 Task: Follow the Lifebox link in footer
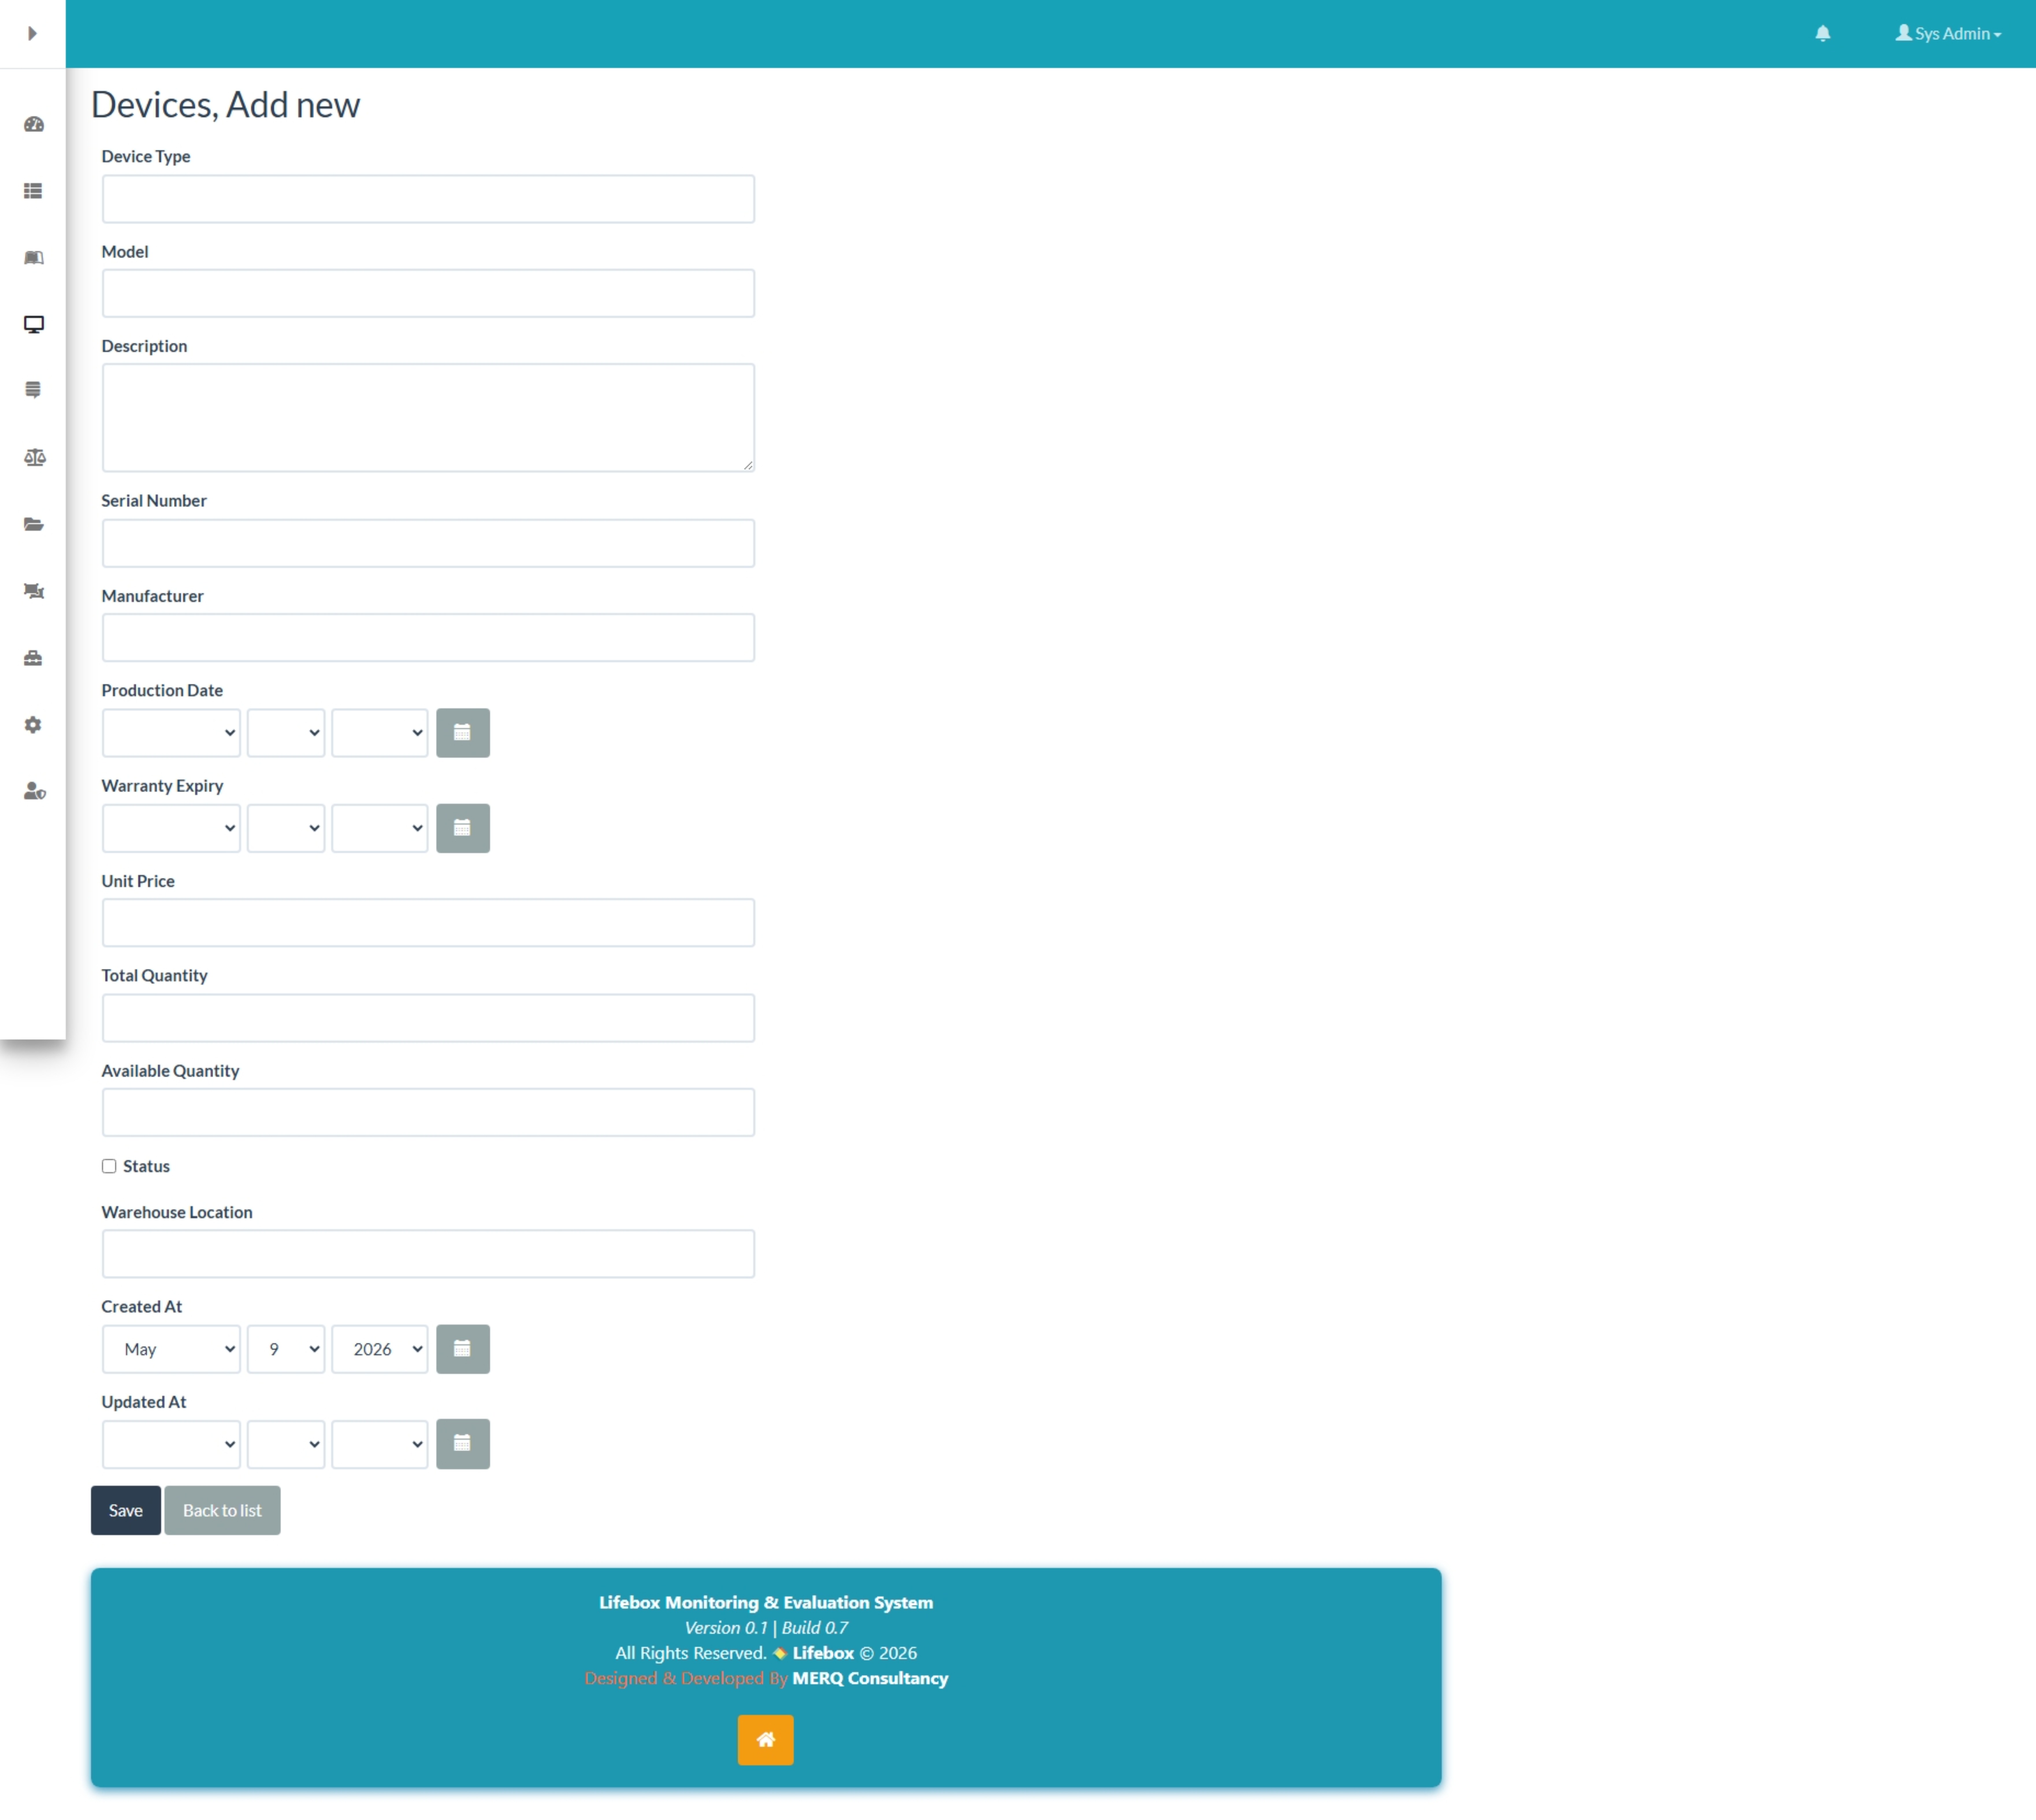[x=823, y=1653]
